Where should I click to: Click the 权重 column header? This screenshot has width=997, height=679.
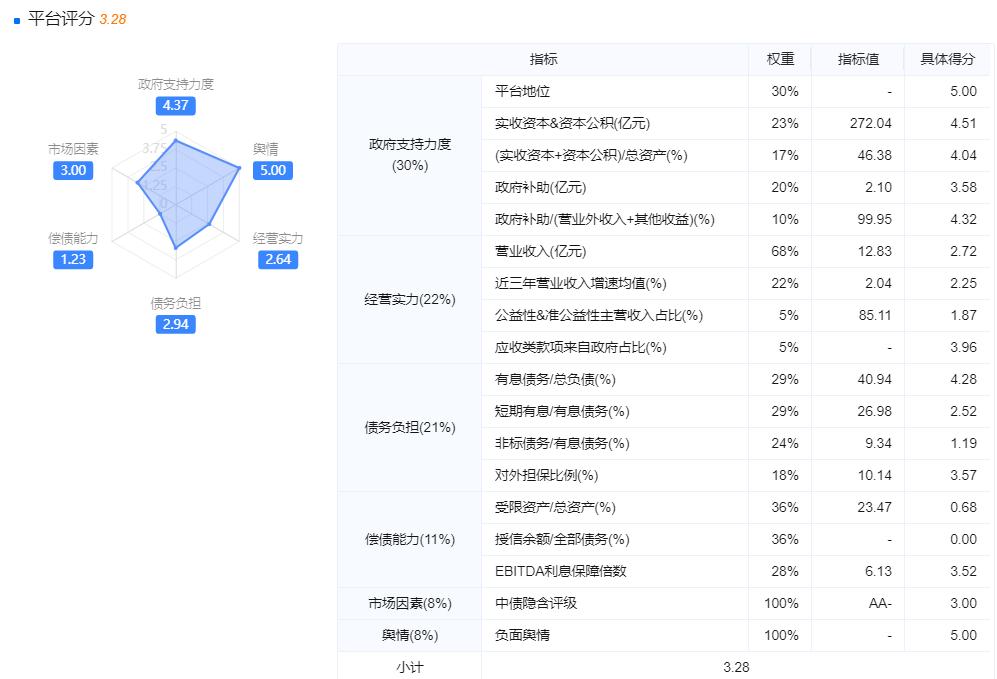(781, 60)
